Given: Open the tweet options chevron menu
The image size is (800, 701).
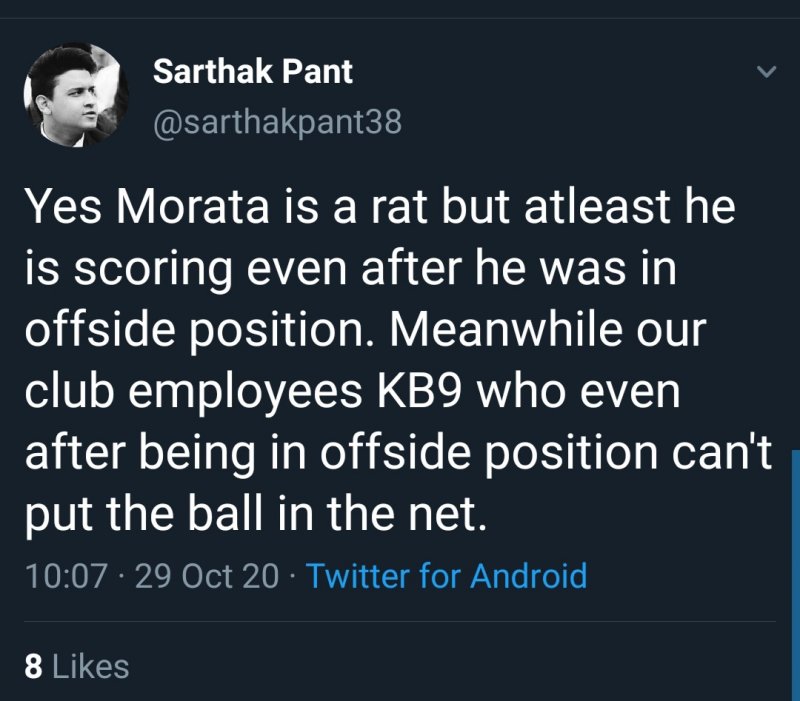Looking at the screenshot, I should coord(765,72).
